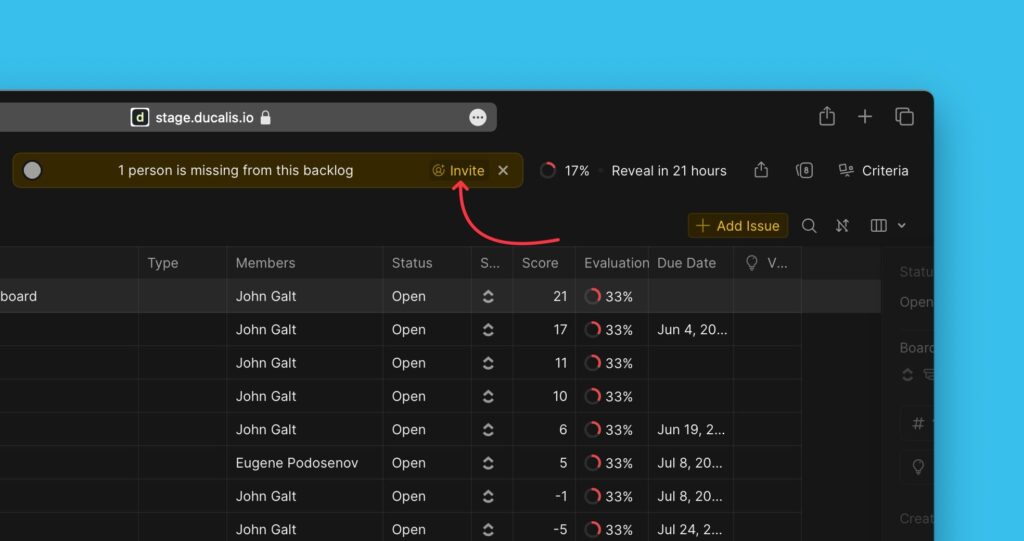Select the Score column header
Image resolution: width=1024 pixels, height=541 pixels.
click(x=540, y=263)
